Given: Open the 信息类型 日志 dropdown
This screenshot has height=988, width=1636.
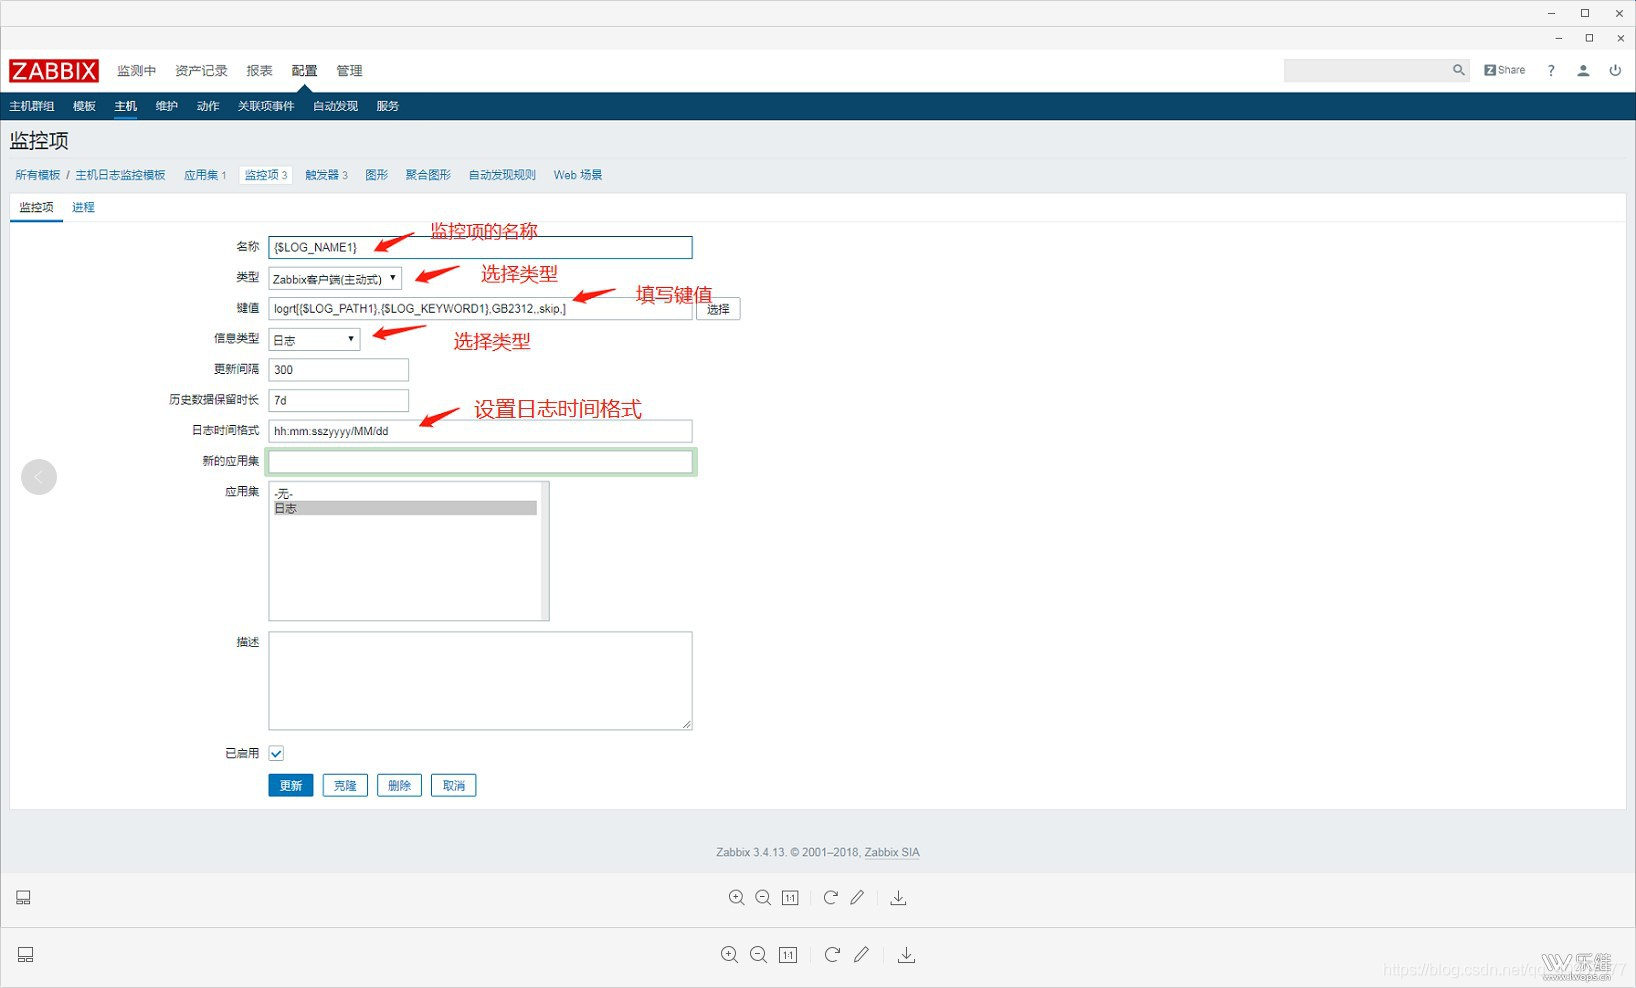Looking at the screenshot, I should click(314, 340).
